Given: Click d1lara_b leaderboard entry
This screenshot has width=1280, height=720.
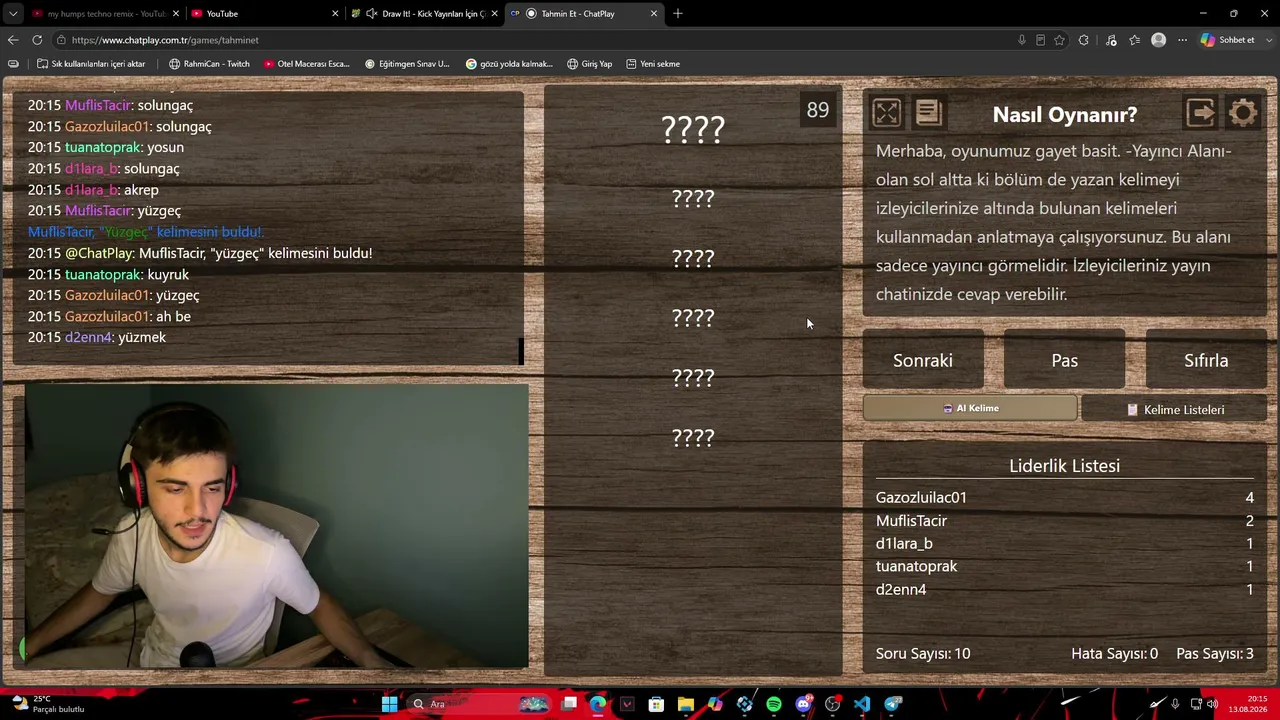Looking at the screenshot, I should click(x=904, y=543).
